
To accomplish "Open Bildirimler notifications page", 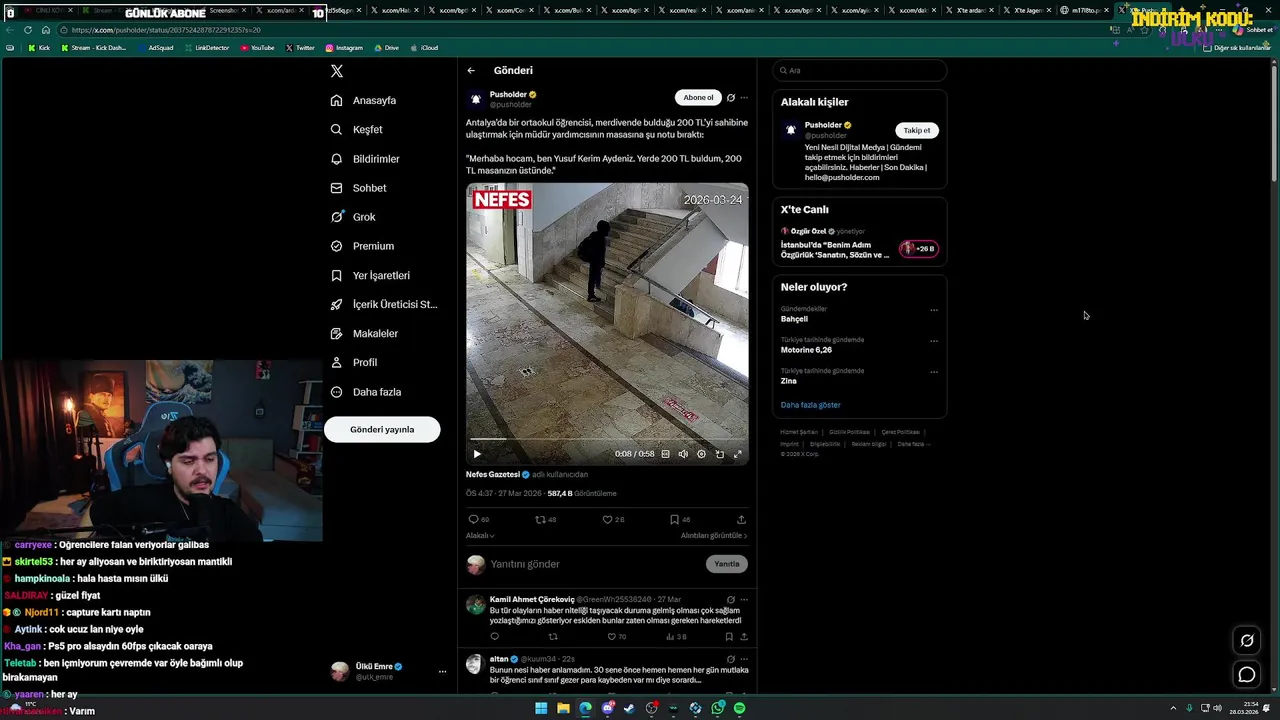I will [x=365, y=159].
